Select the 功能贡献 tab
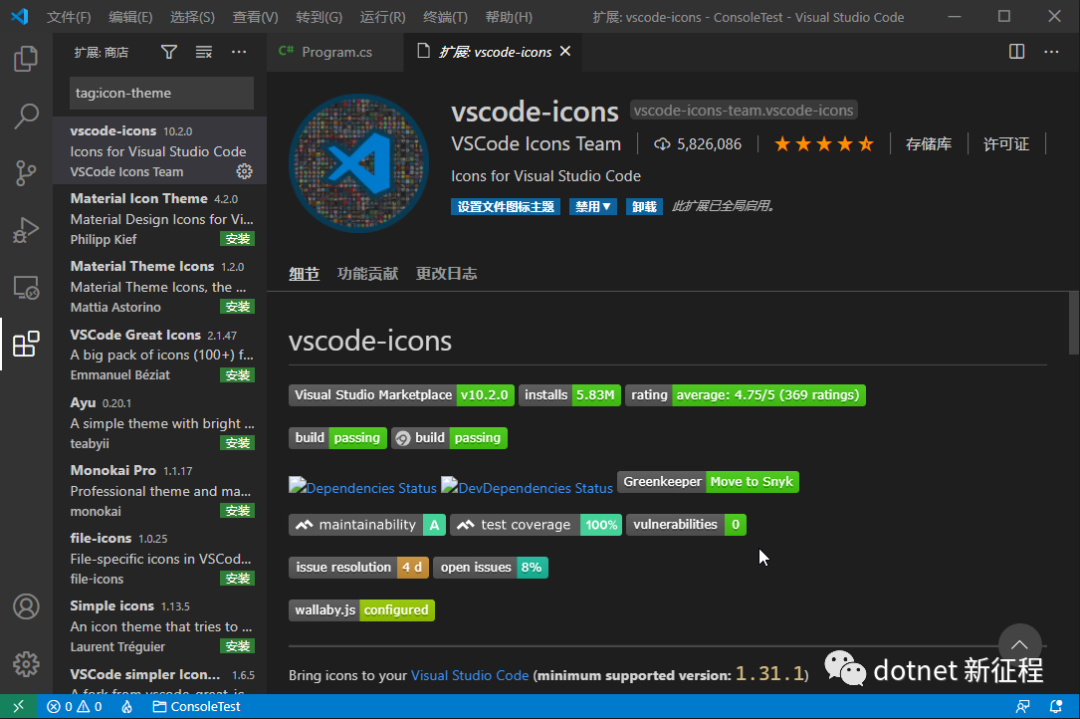Viewport: 1080px width, 719px height. [368, 274]
